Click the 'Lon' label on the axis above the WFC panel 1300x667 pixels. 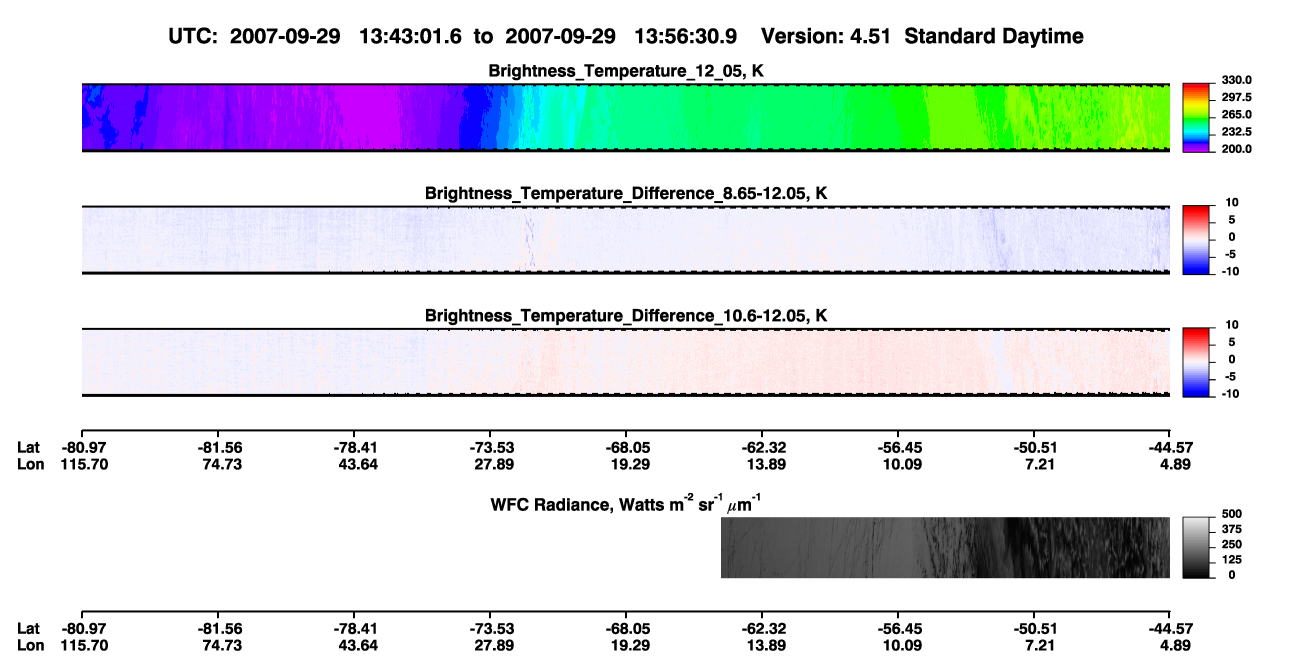30,464
